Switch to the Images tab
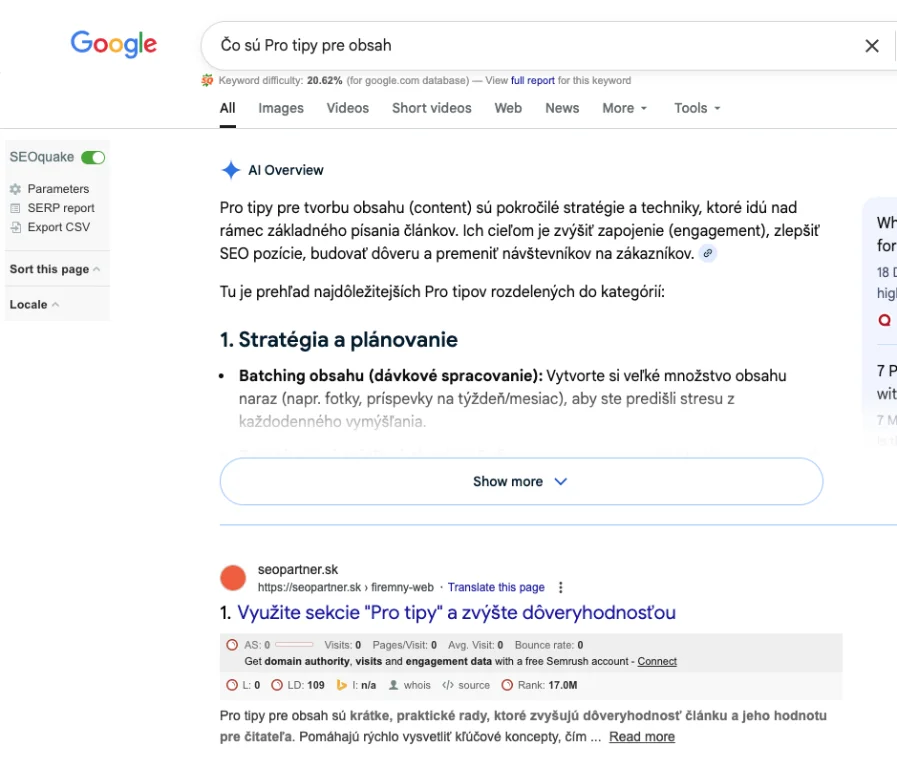 281,108
